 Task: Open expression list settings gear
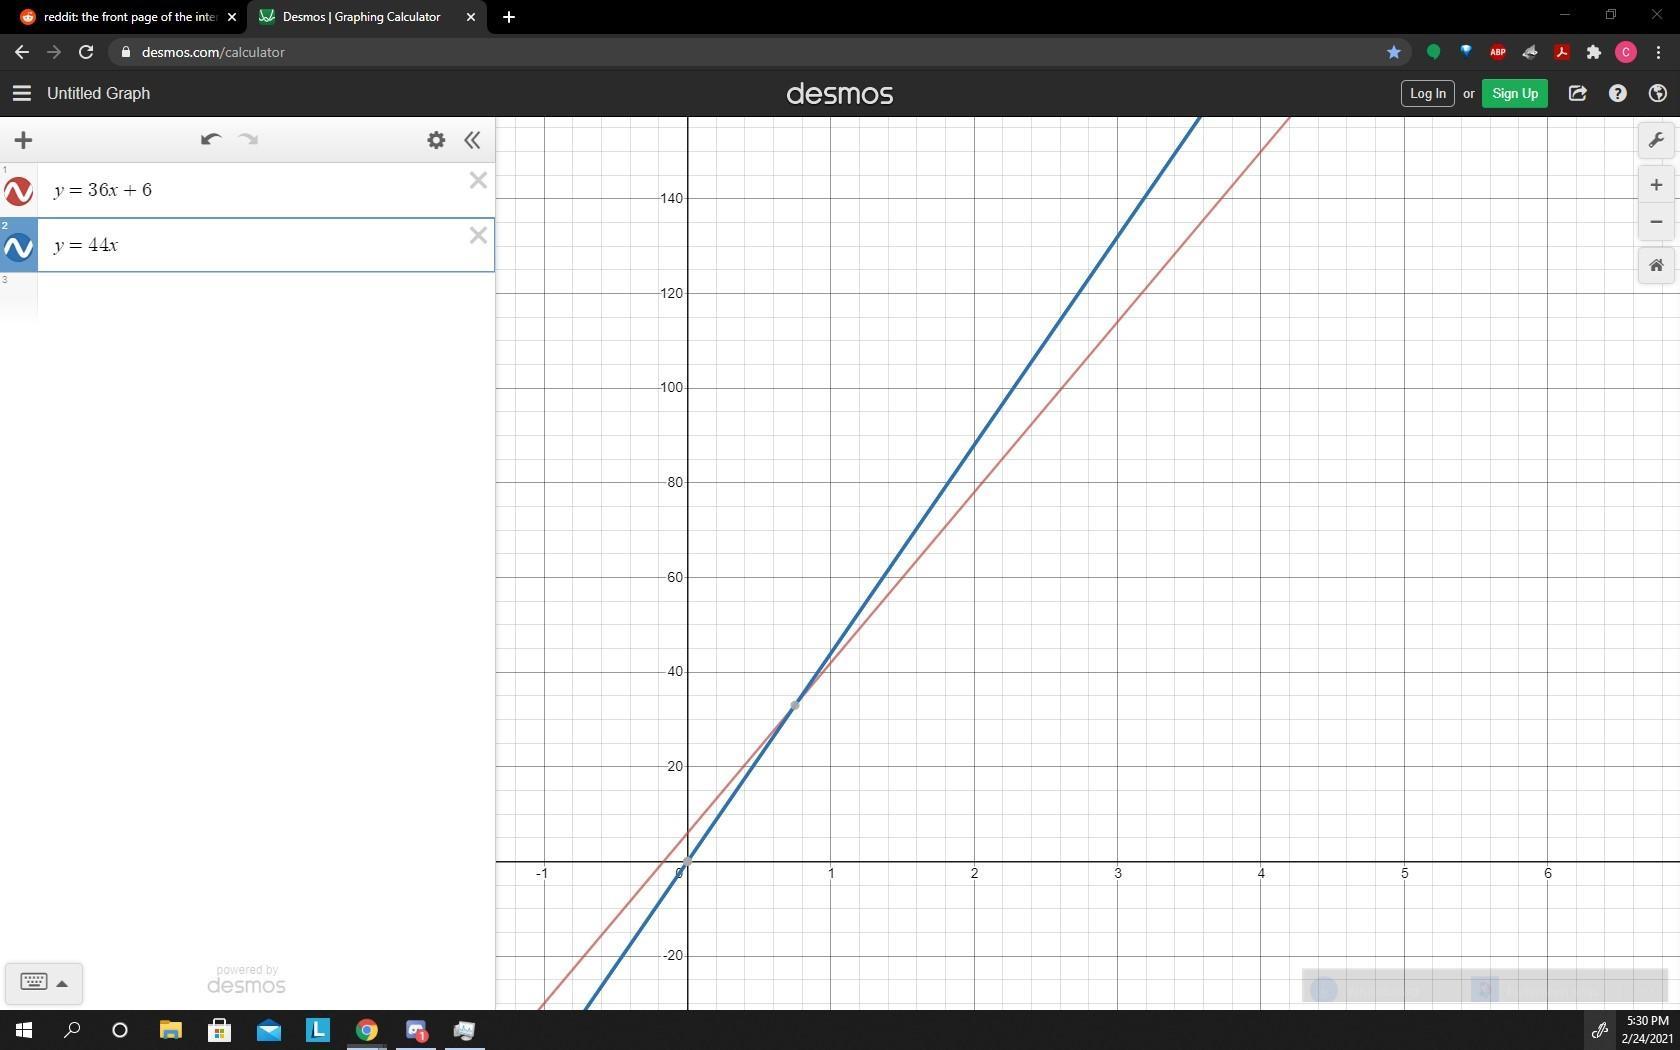[x=436, y=140]
